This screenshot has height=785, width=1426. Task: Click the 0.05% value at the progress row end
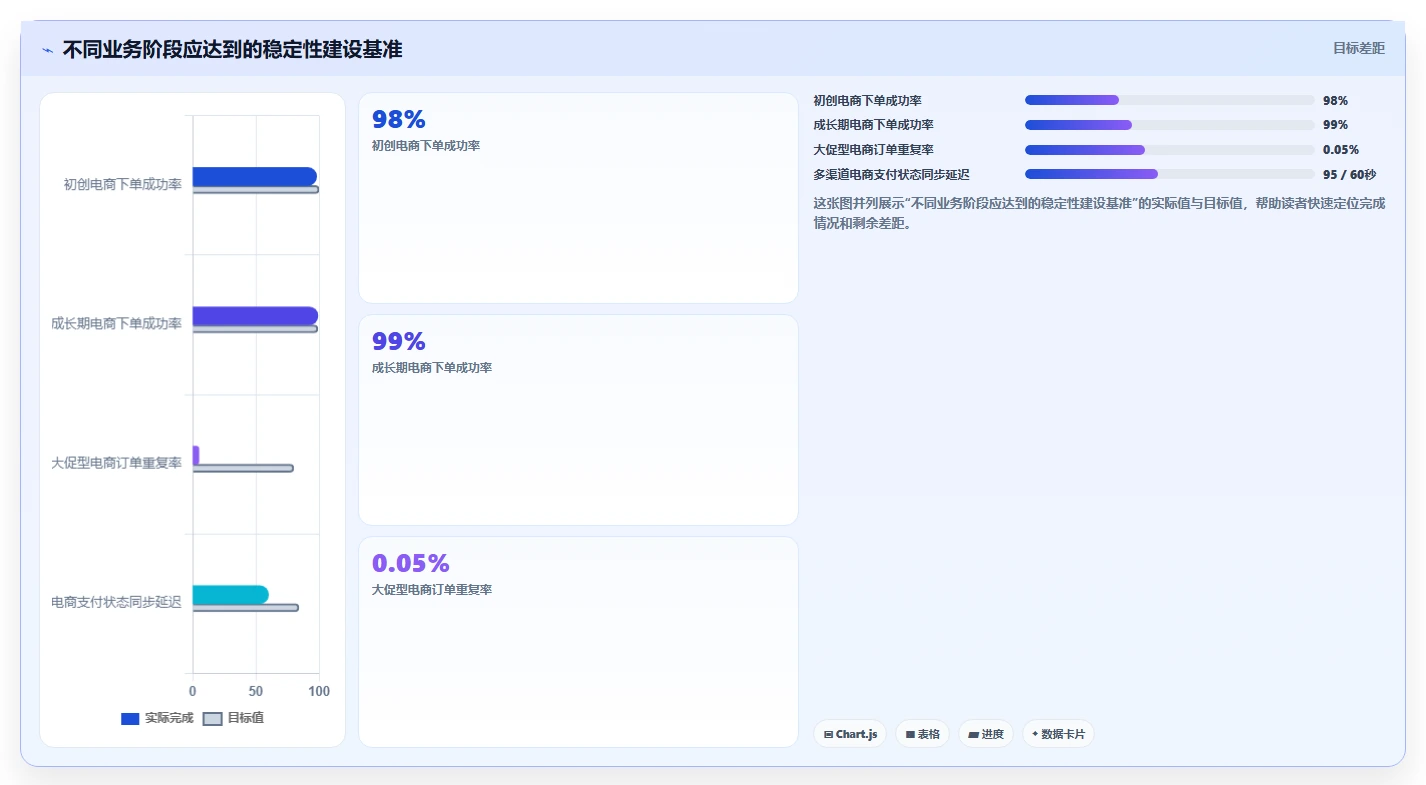tap(1341, 150)
